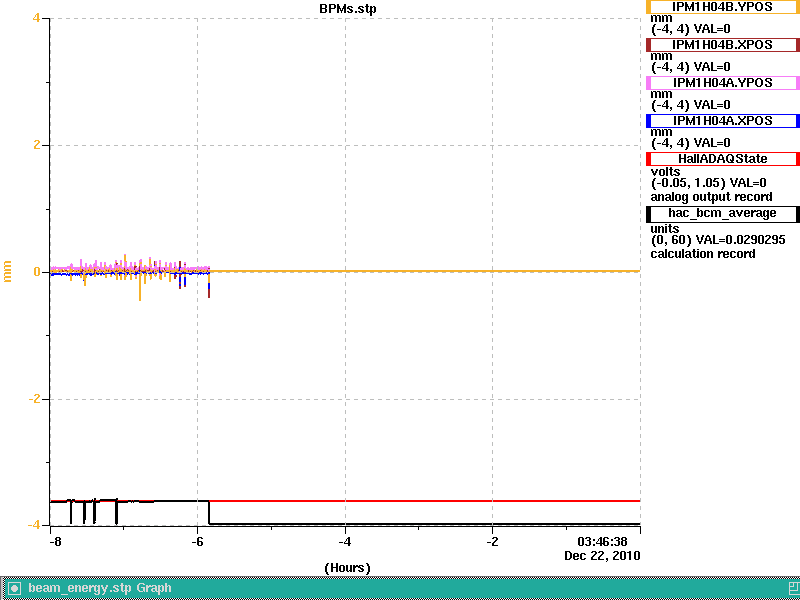Select the IPM1H04B.XPOS legend entry
This screenshot has width=800, height=600.
pos(722,45)
